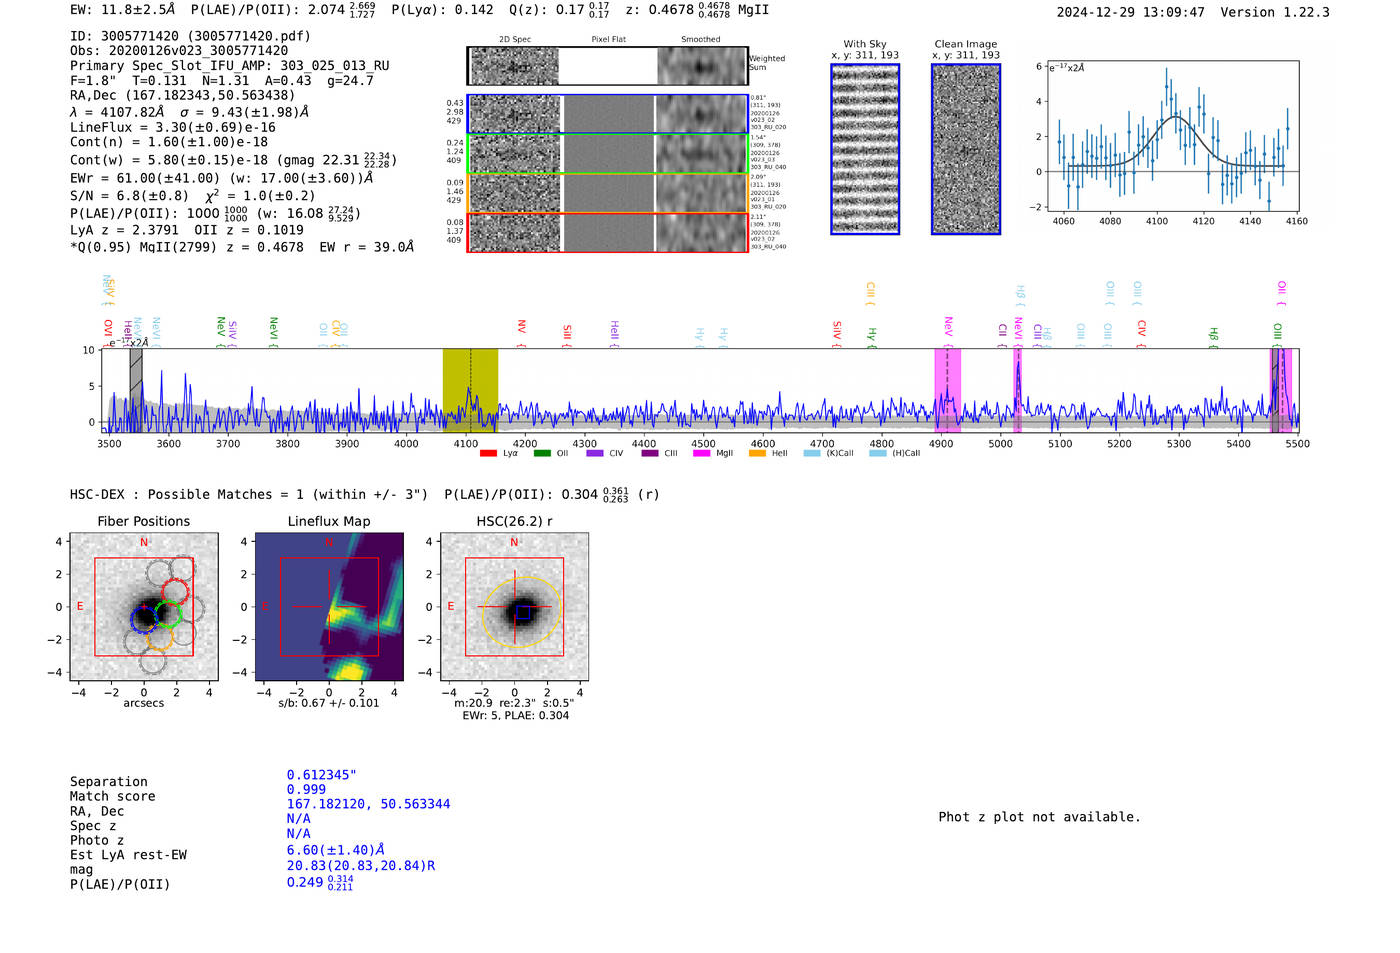Click the ID 3005771420 text line
Viewport: 1400px width, 953px height.
tap(190, 36)
